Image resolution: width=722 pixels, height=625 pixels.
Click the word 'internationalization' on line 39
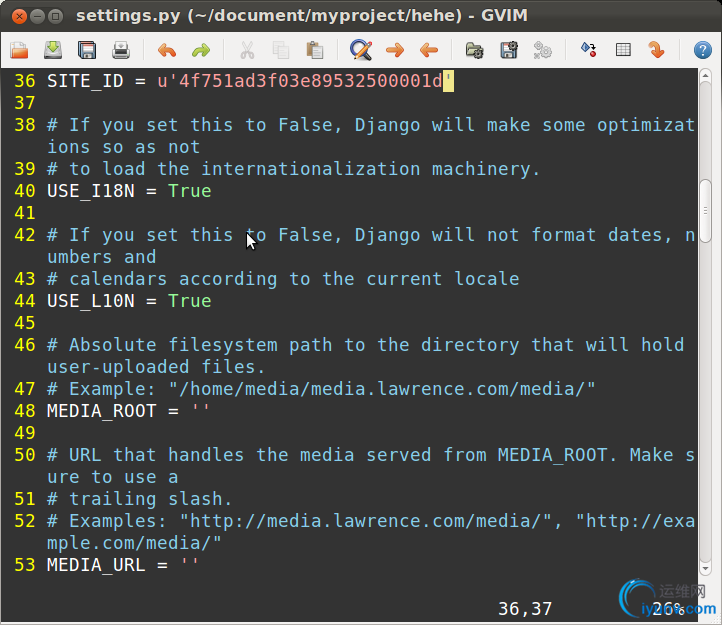[311, 169]
